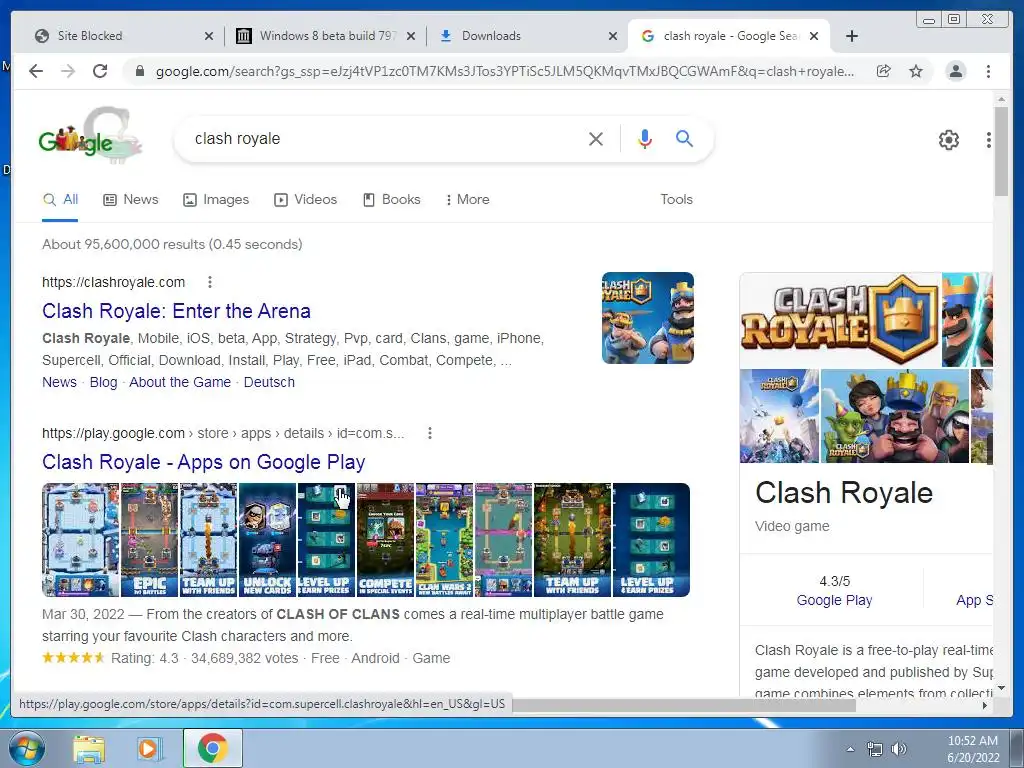Open File Explorer from taskbar
Screen dimensions: 1024x768
(x=89, y=748)
